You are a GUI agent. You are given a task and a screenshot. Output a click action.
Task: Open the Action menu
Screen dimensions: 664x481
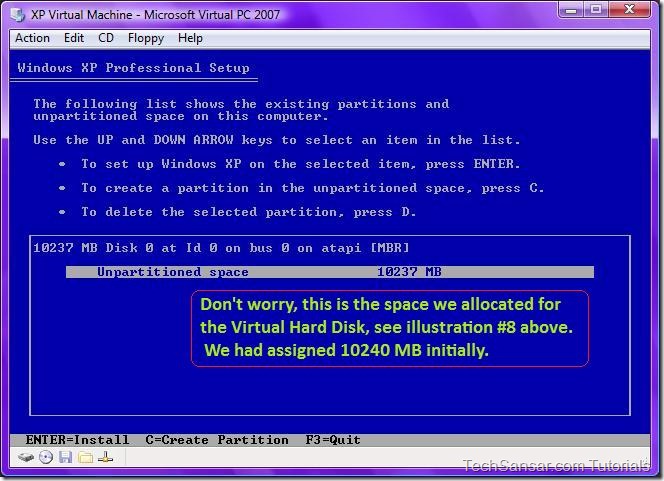click(x=32, y=38)
